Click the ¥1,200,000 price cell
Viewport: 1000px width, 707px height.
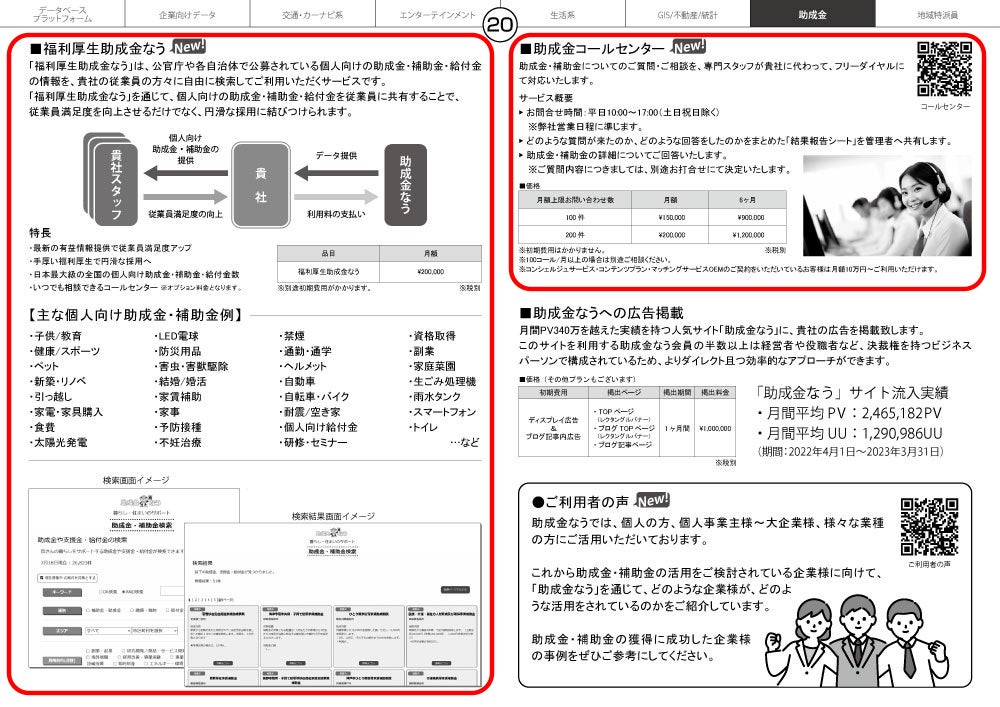pyautogui.click(x=747, y=235)
